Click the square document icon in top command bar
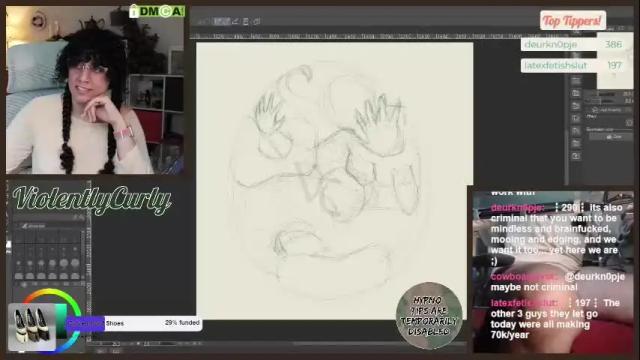The height and width of the screenshot is (360, 640). [x=246, y=21]
